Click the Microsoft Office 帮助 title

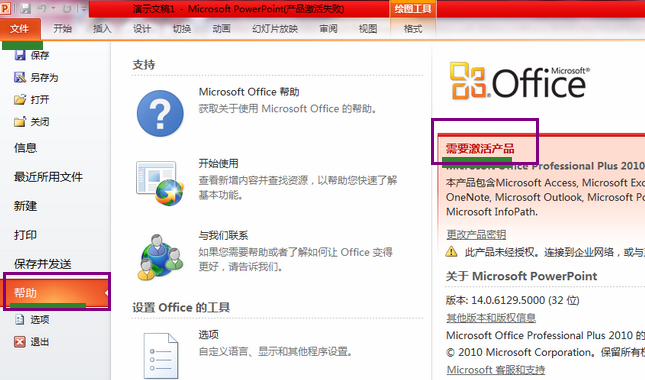pyautogui.click(x=249, y=92)
